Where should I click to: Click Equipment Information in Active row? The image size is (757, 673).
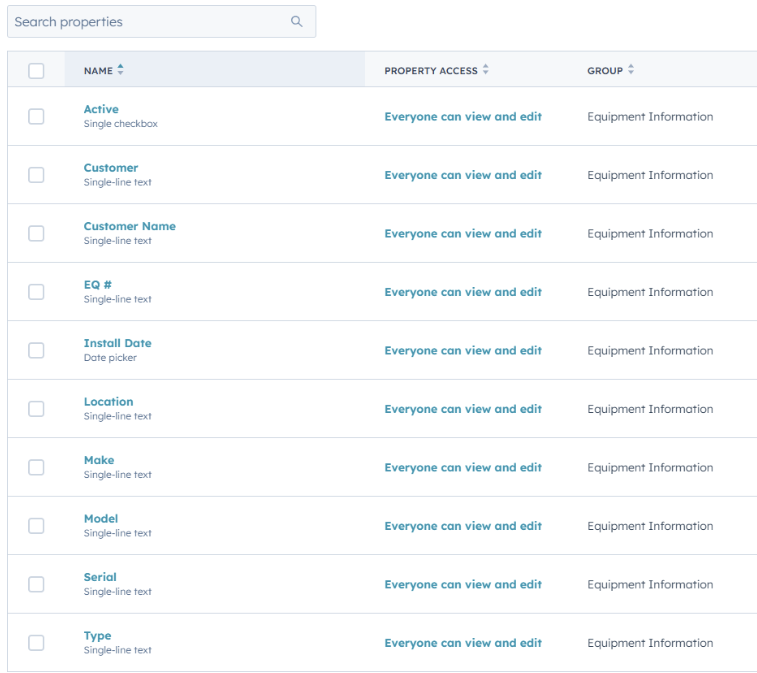click(650, 117)
